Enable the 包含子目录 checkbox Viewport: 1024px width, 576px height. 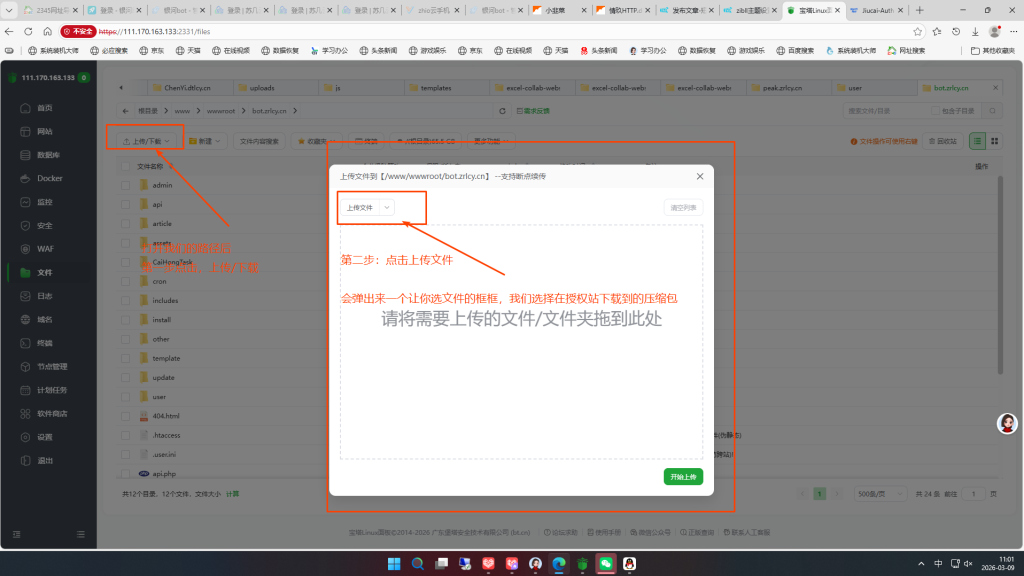pos(937,111)
